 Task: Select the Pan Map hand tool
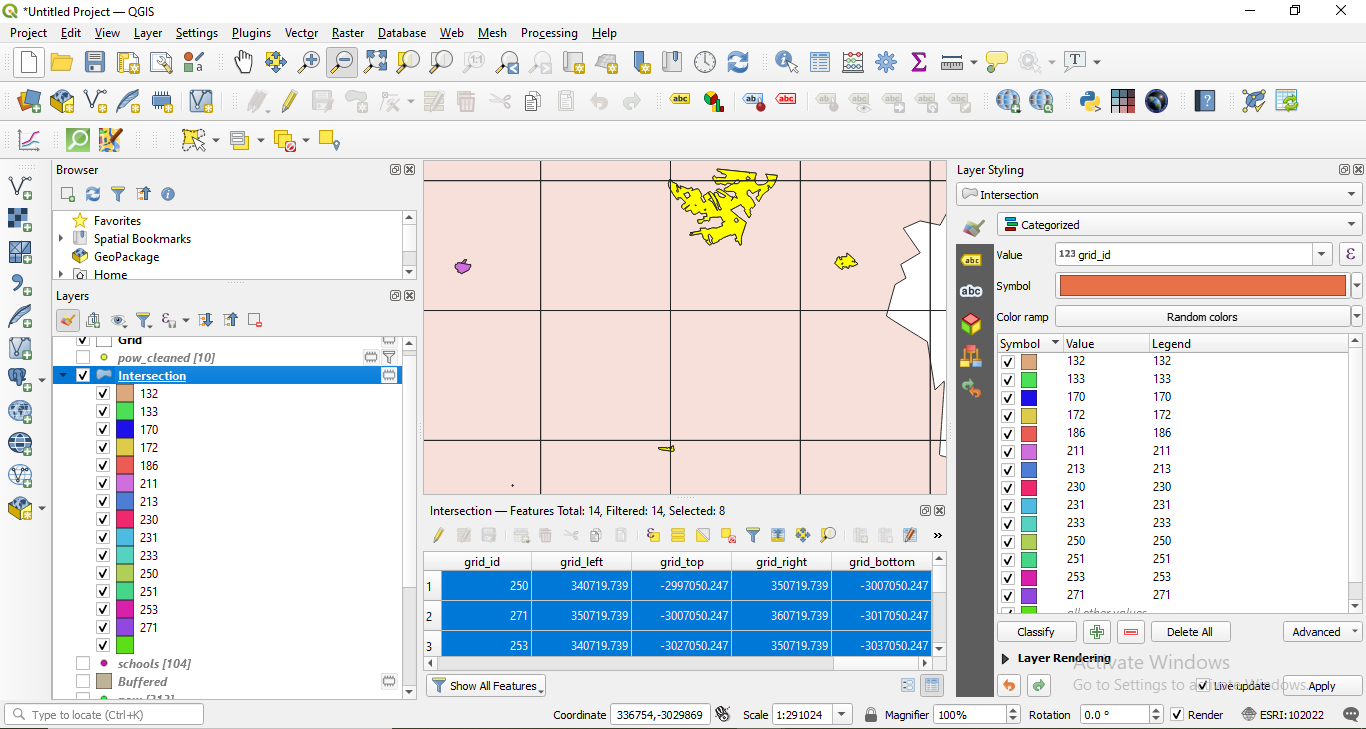pos(243,62)
